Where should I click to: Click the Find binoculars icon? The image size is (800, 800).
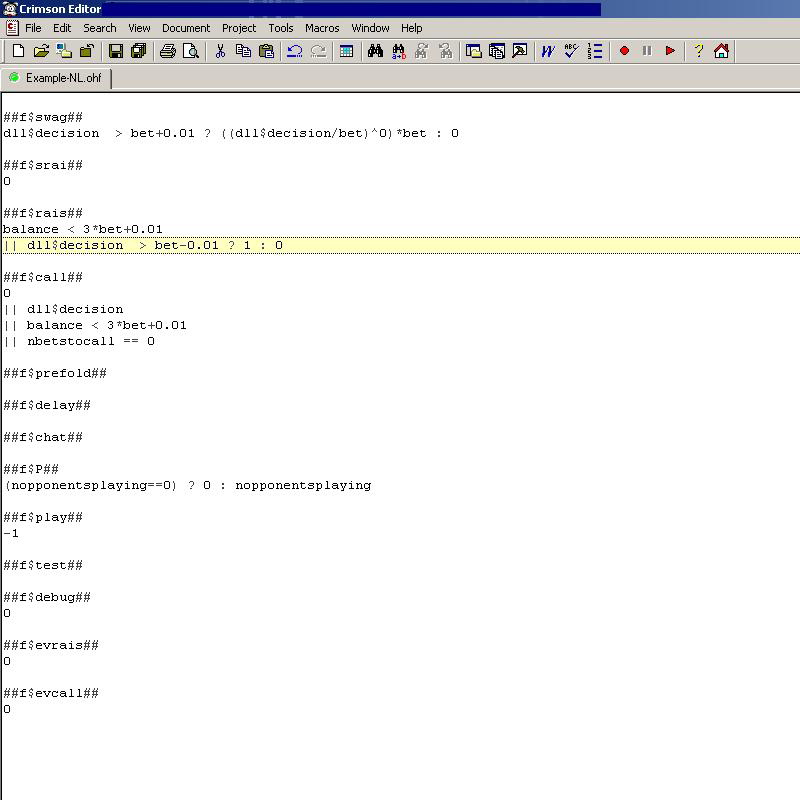375,51
